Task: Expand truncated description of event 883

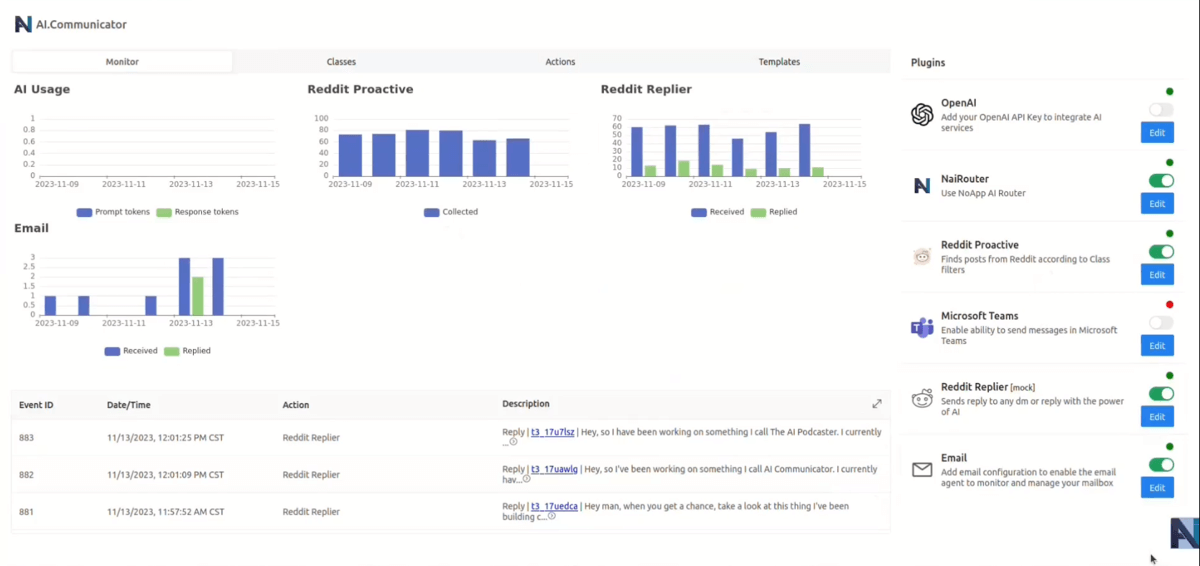Action: click(x=514, y=442)
